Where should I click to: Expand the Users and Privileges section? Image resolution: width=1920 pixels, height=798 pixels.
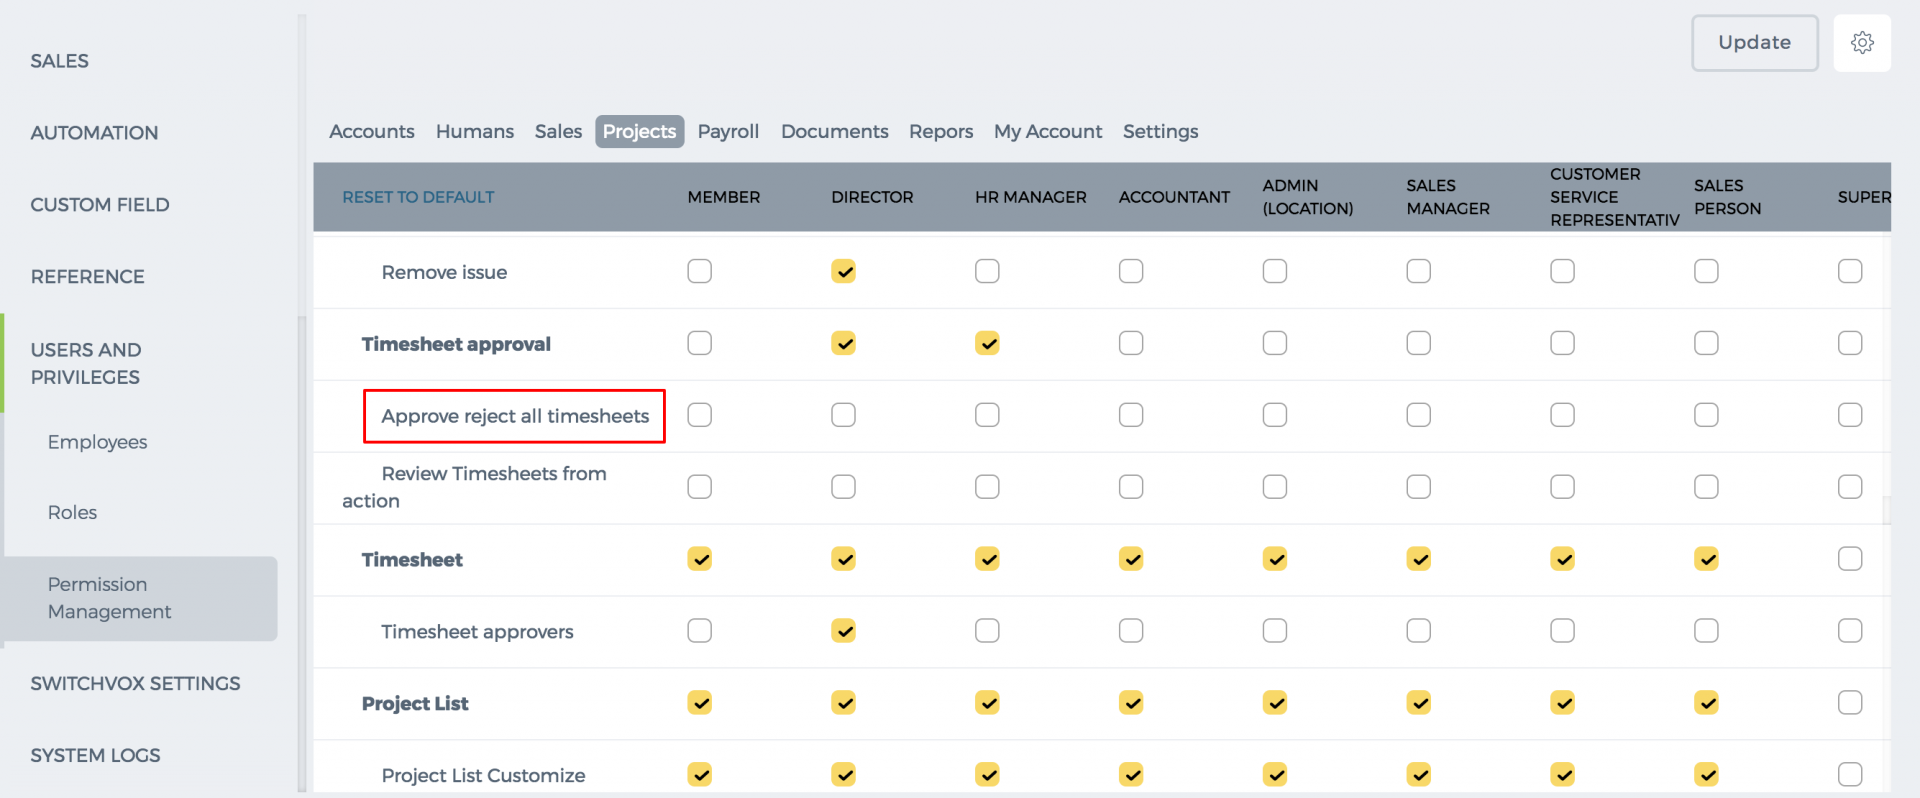click(x=86, y=363)
